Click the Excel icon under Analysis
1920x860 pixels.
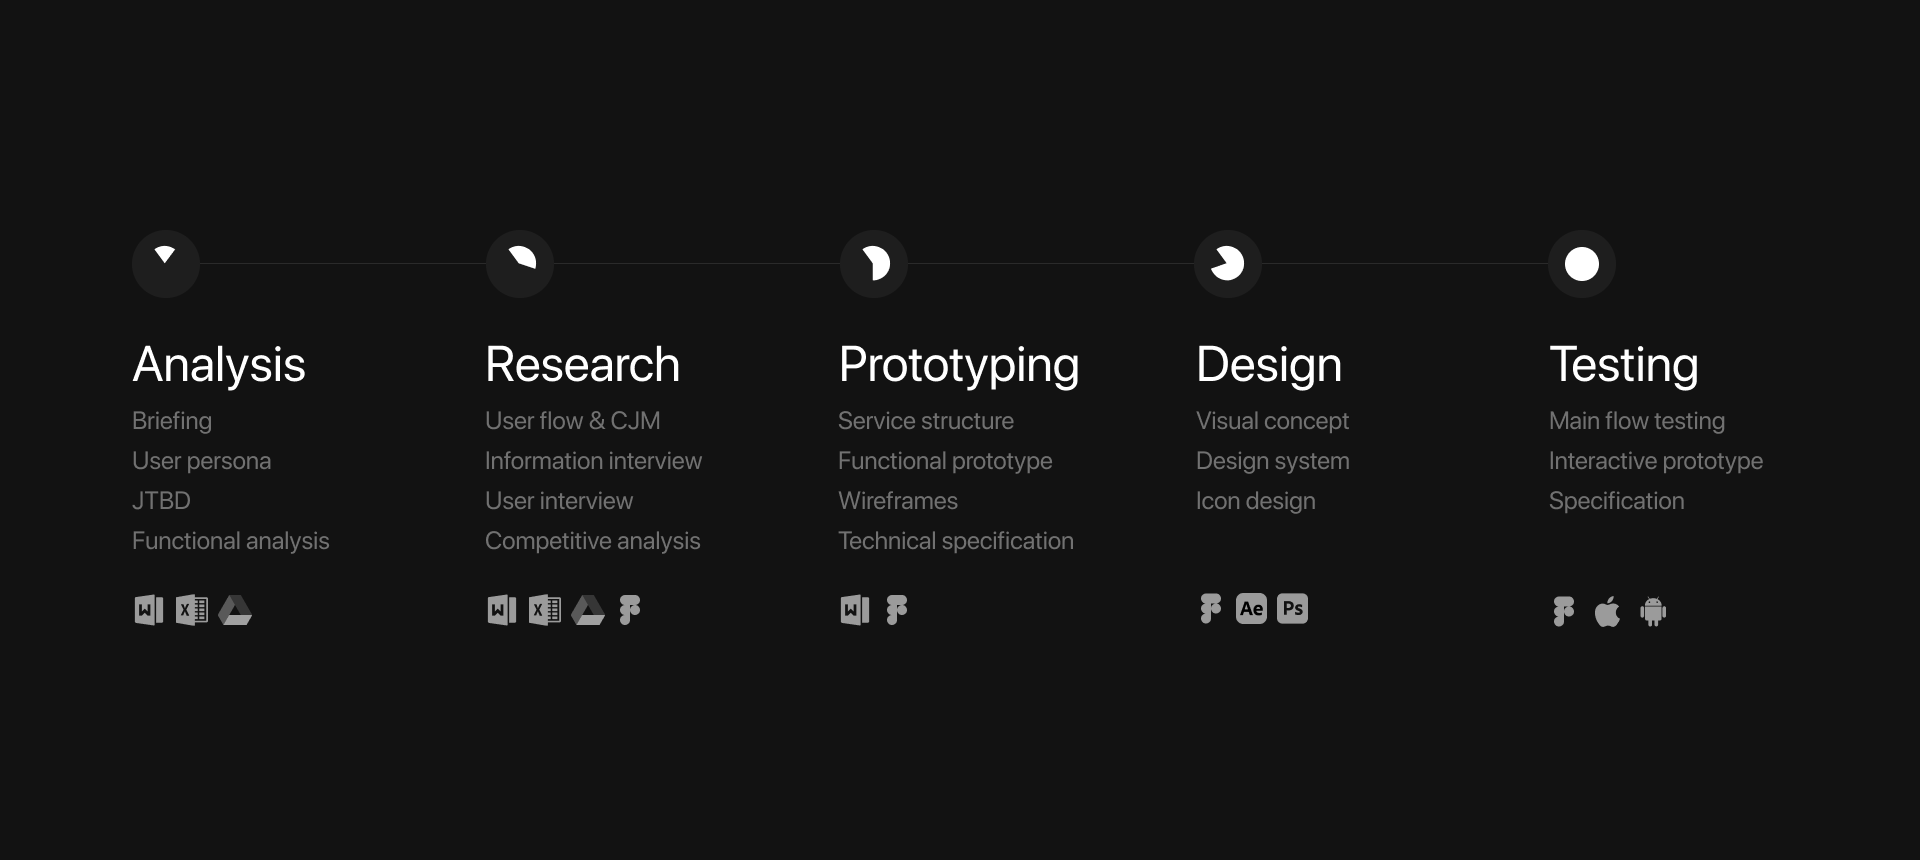[192, 610]
